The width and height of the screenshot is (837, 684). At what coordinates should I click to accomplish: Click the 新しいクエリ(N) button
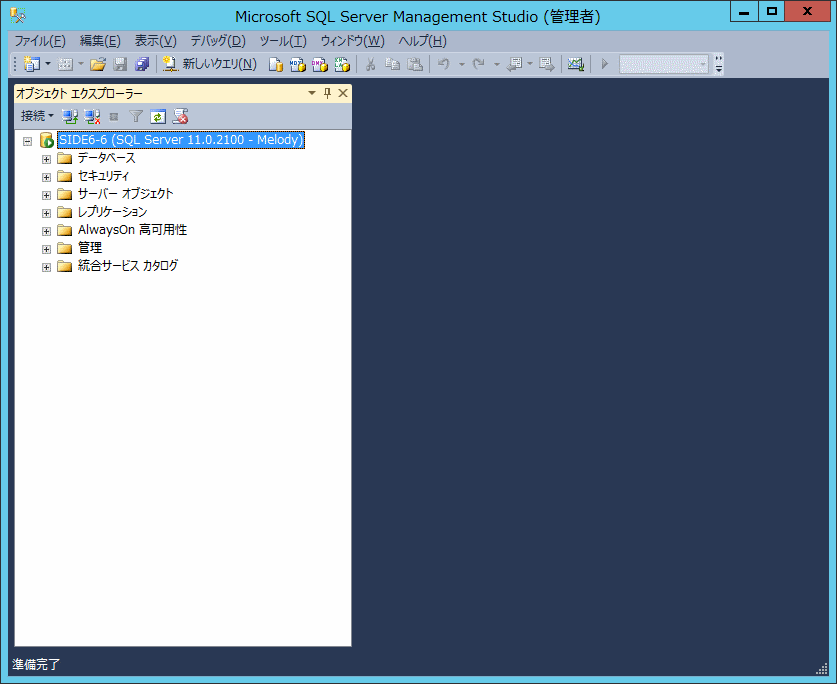pos(210,64)
